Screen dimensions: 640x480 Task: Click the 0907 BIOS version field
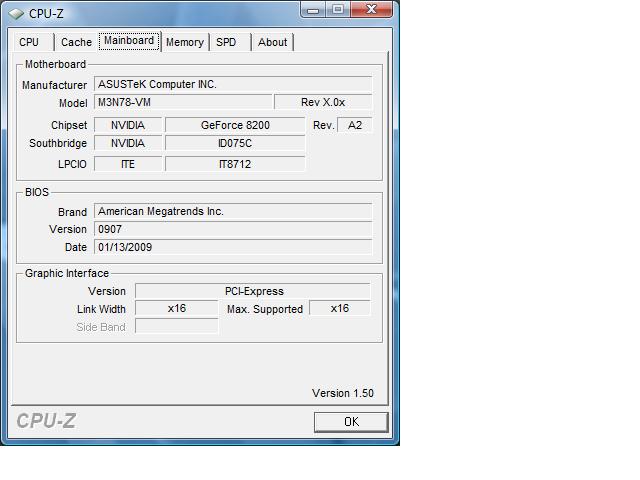click(x=233, y=229)
